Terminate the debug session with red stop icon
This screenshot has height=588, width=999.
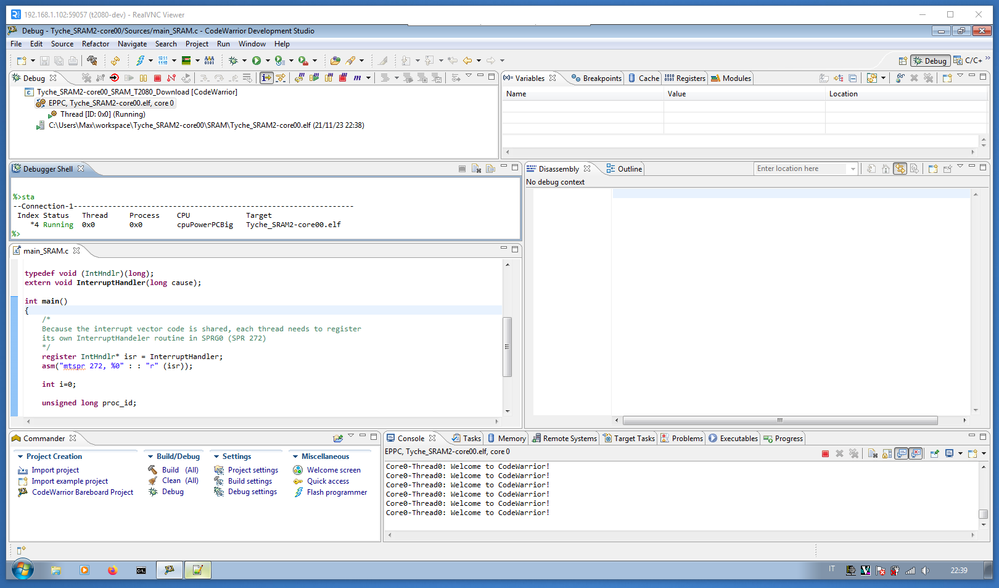[x=155, y=78]
